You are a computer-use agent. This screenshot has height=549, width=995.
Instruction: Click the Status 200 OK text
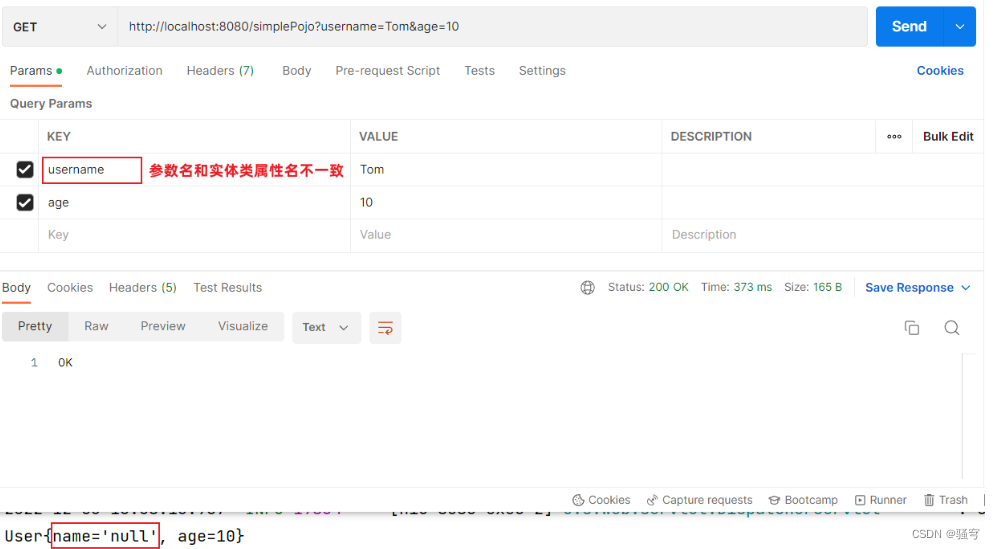pos(648,288)
